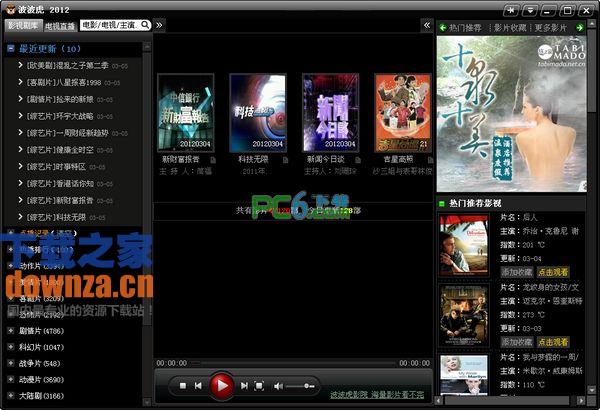Click the page icon next to 科技无限 title
The height and width of the screenshot is (410, 600).
tap(285, 160)
